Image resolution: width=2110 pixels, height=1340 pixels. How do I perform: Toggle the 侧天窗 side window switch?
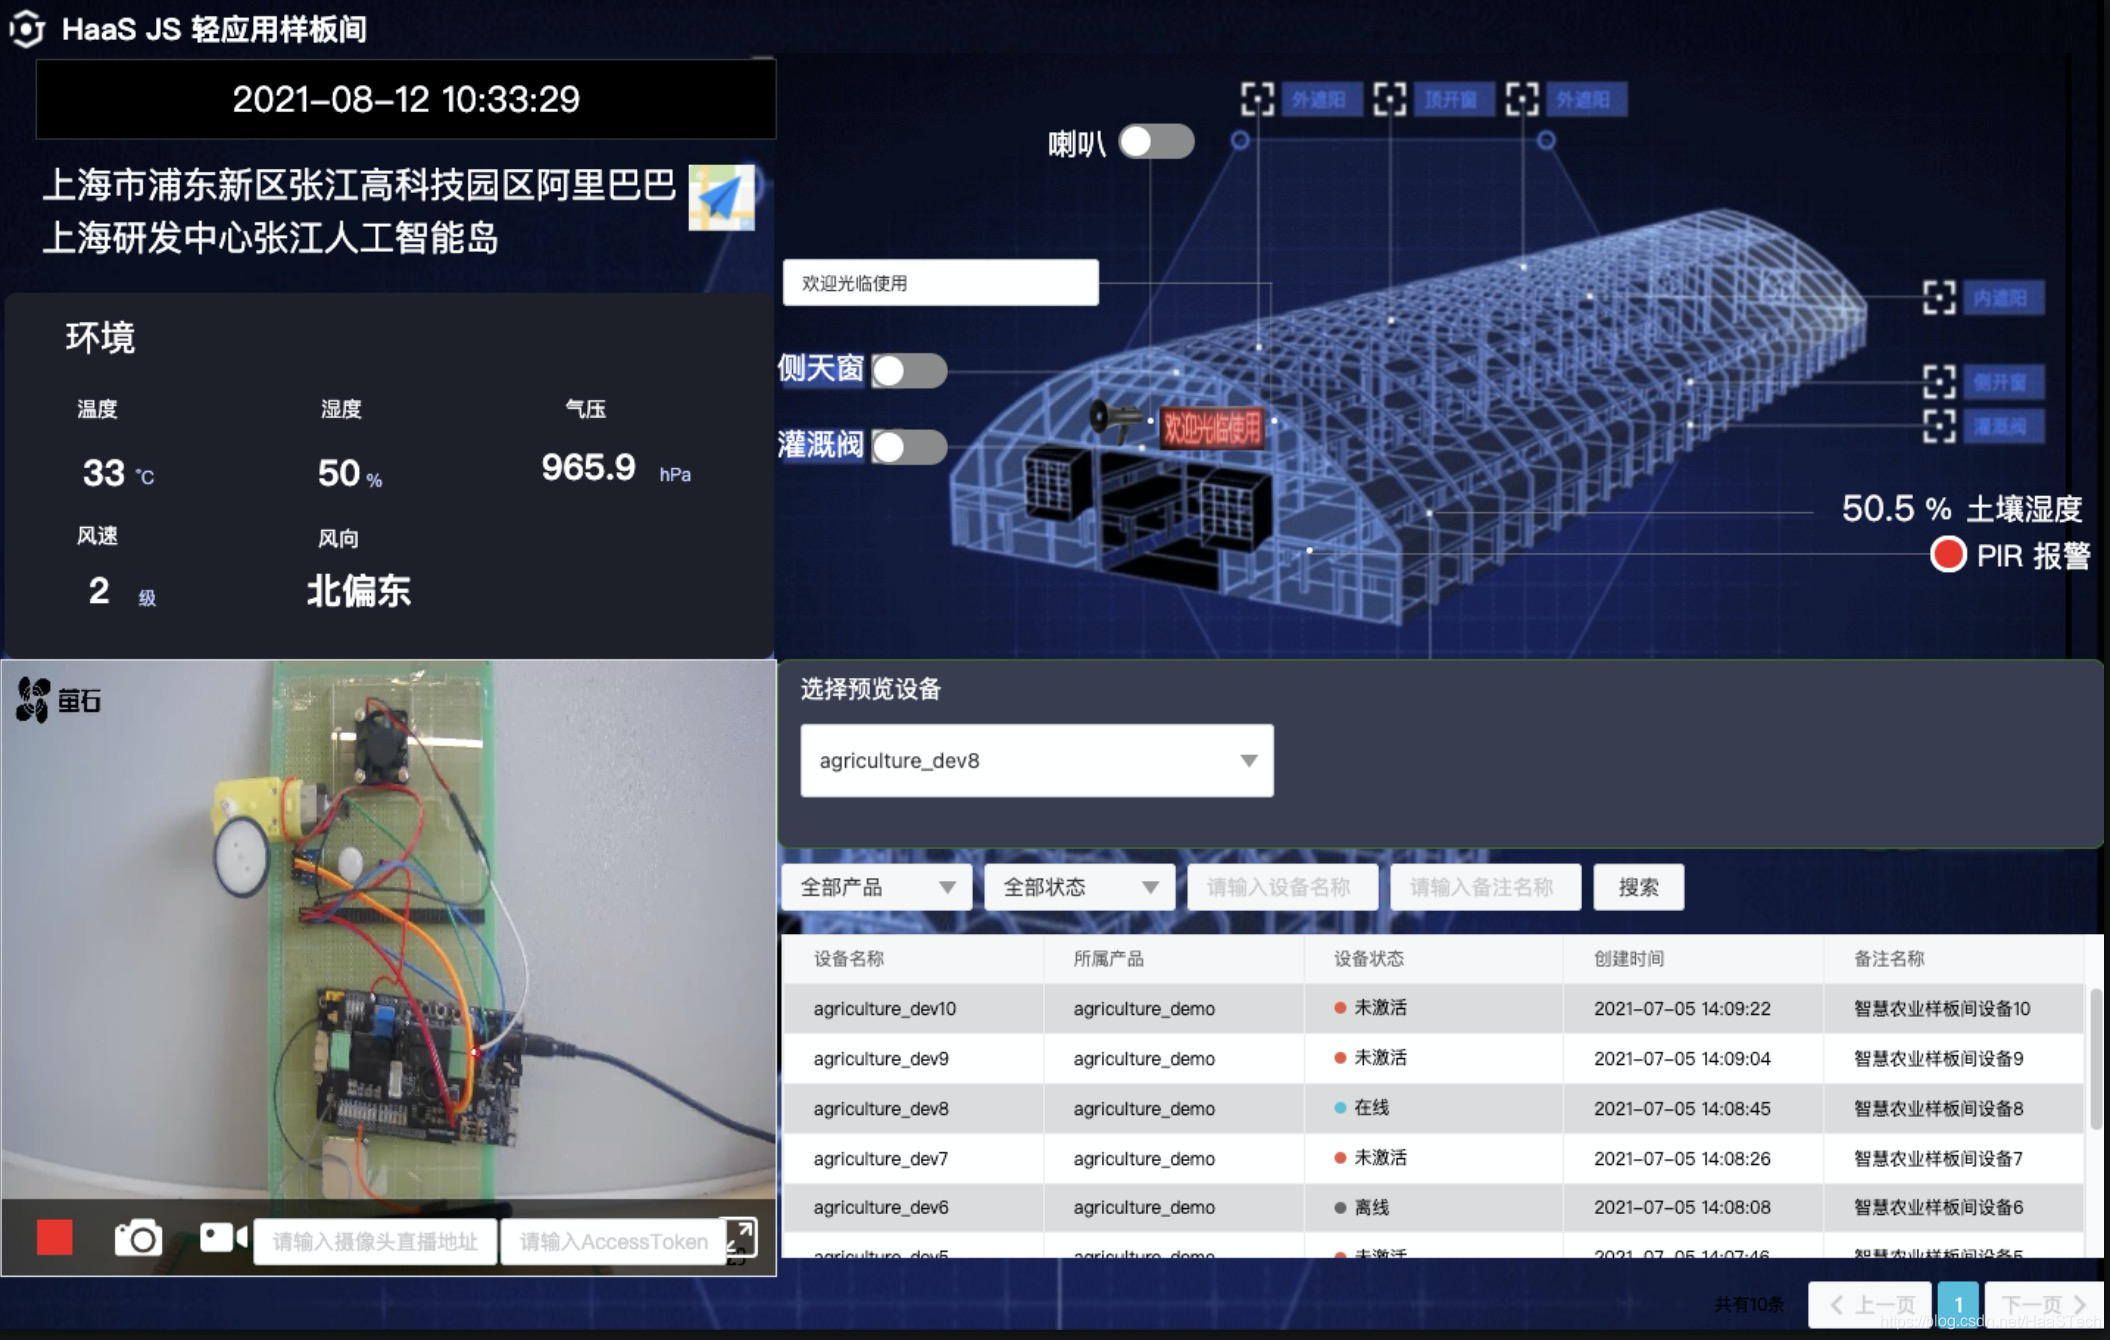click(908, 371)
